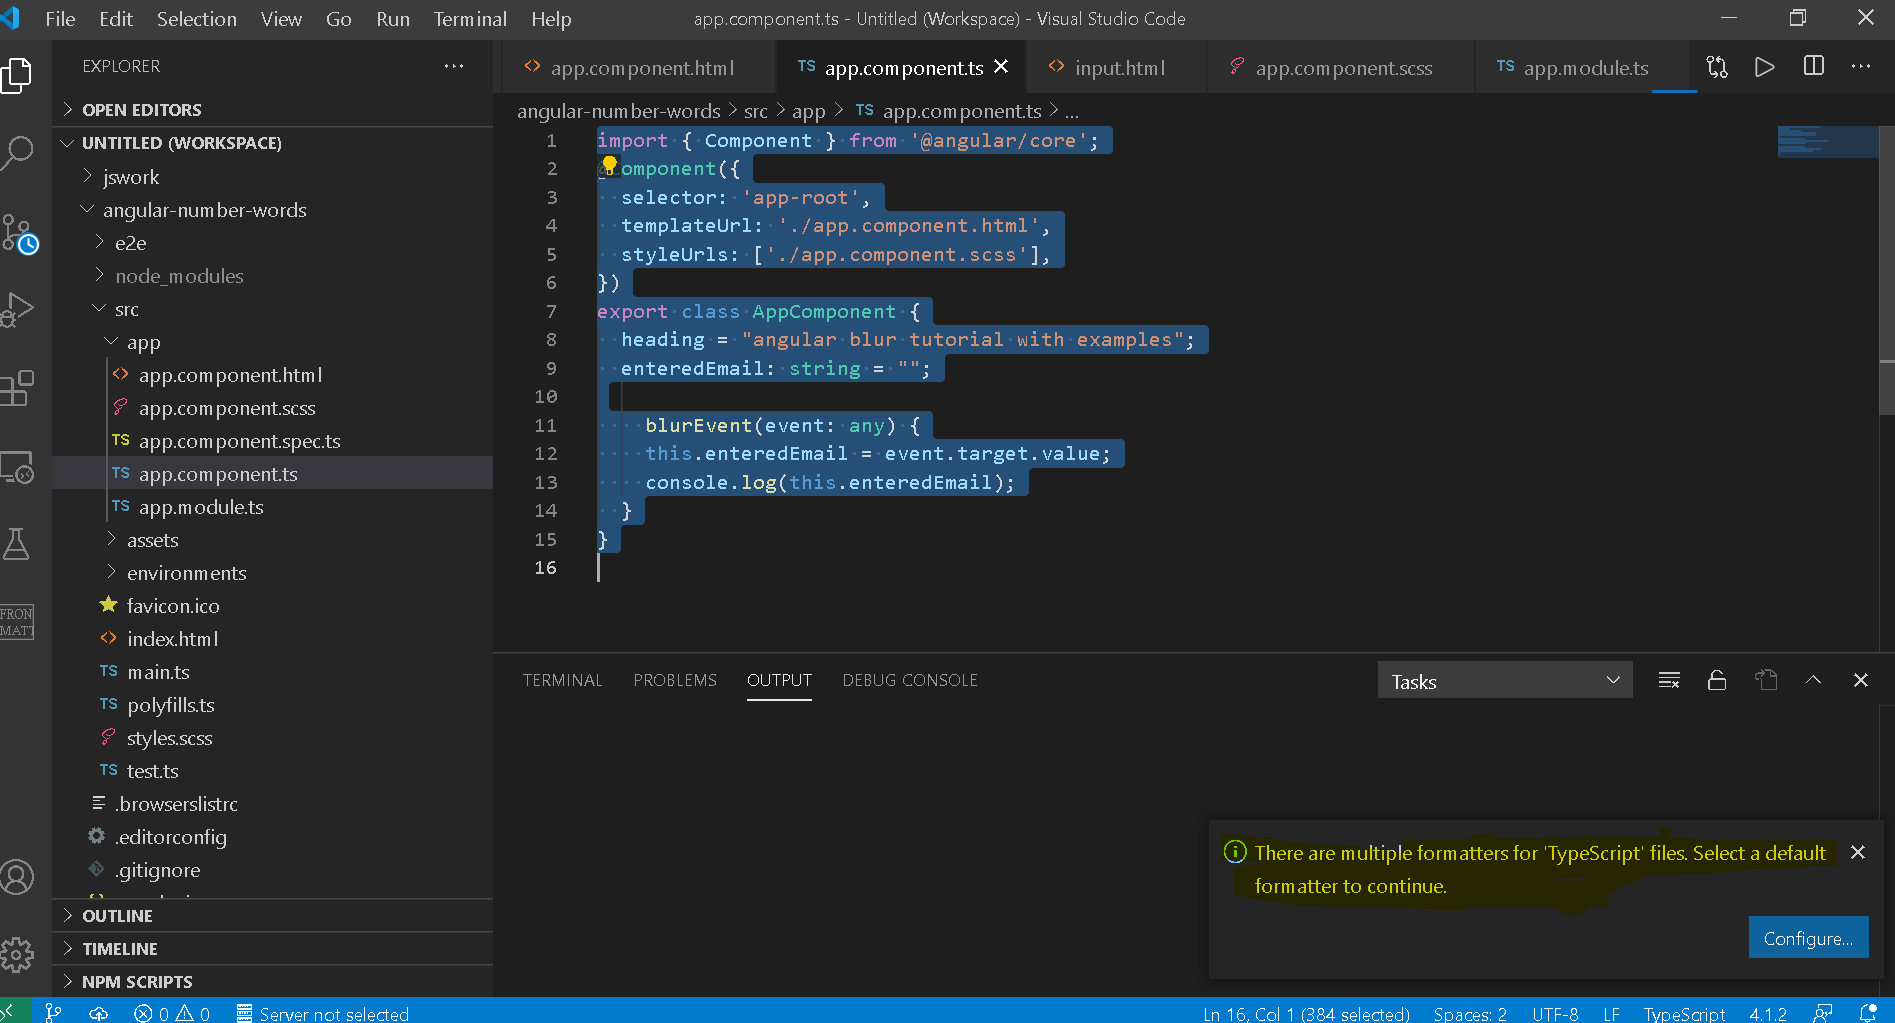Open notifications bell in status bar
The image size is (1895, 1023).
tap(1868, 1012)
